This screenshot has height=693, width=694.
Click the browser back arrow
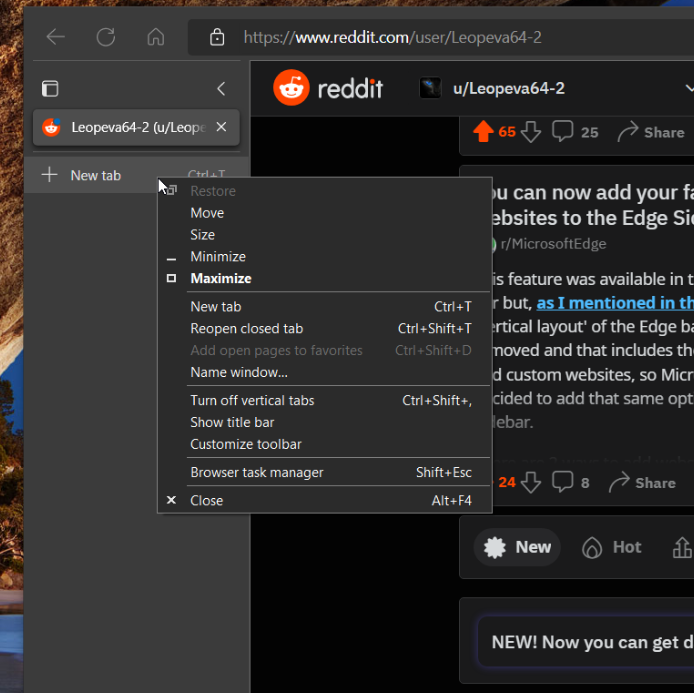[56, 37]
